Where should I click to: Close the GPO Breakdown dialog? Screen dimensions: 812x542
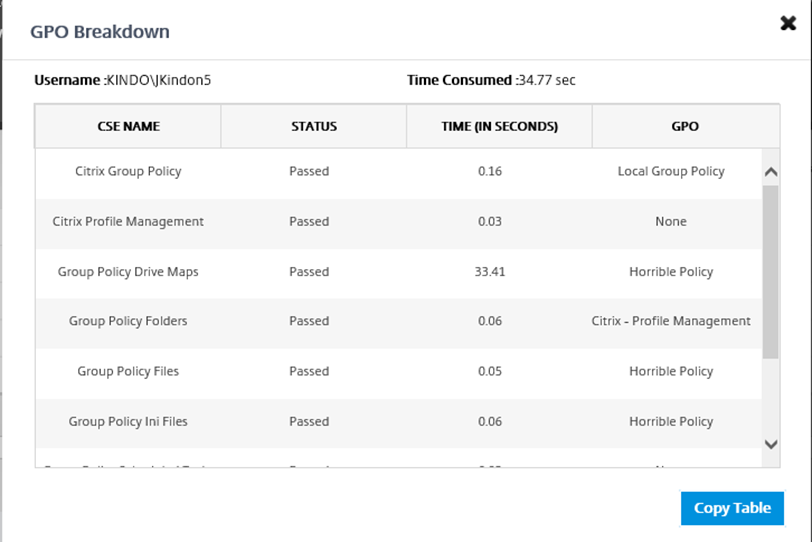(x=788, y=23)
